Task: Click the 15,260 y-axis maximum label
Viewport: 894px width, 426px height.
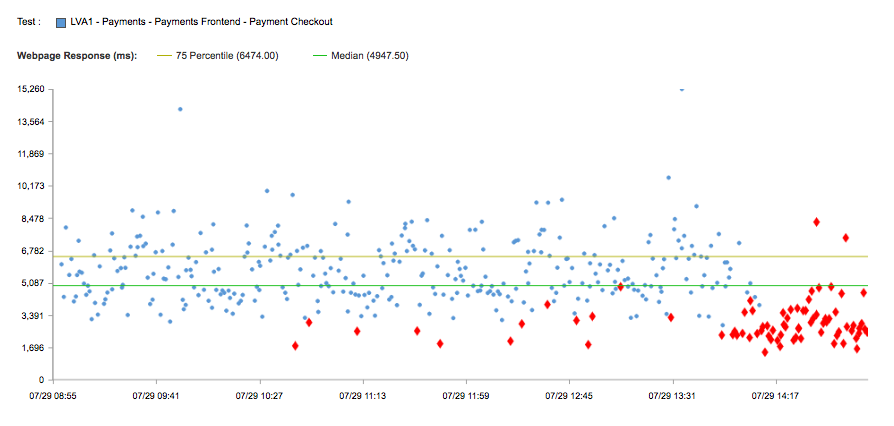Action: point(31,89)
